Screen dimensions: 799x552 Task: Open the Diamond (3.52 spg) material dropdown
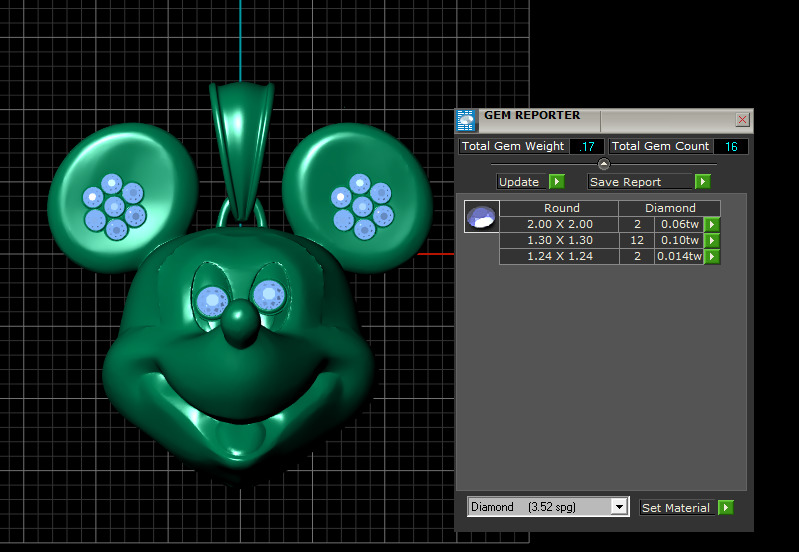pos(619,507)
